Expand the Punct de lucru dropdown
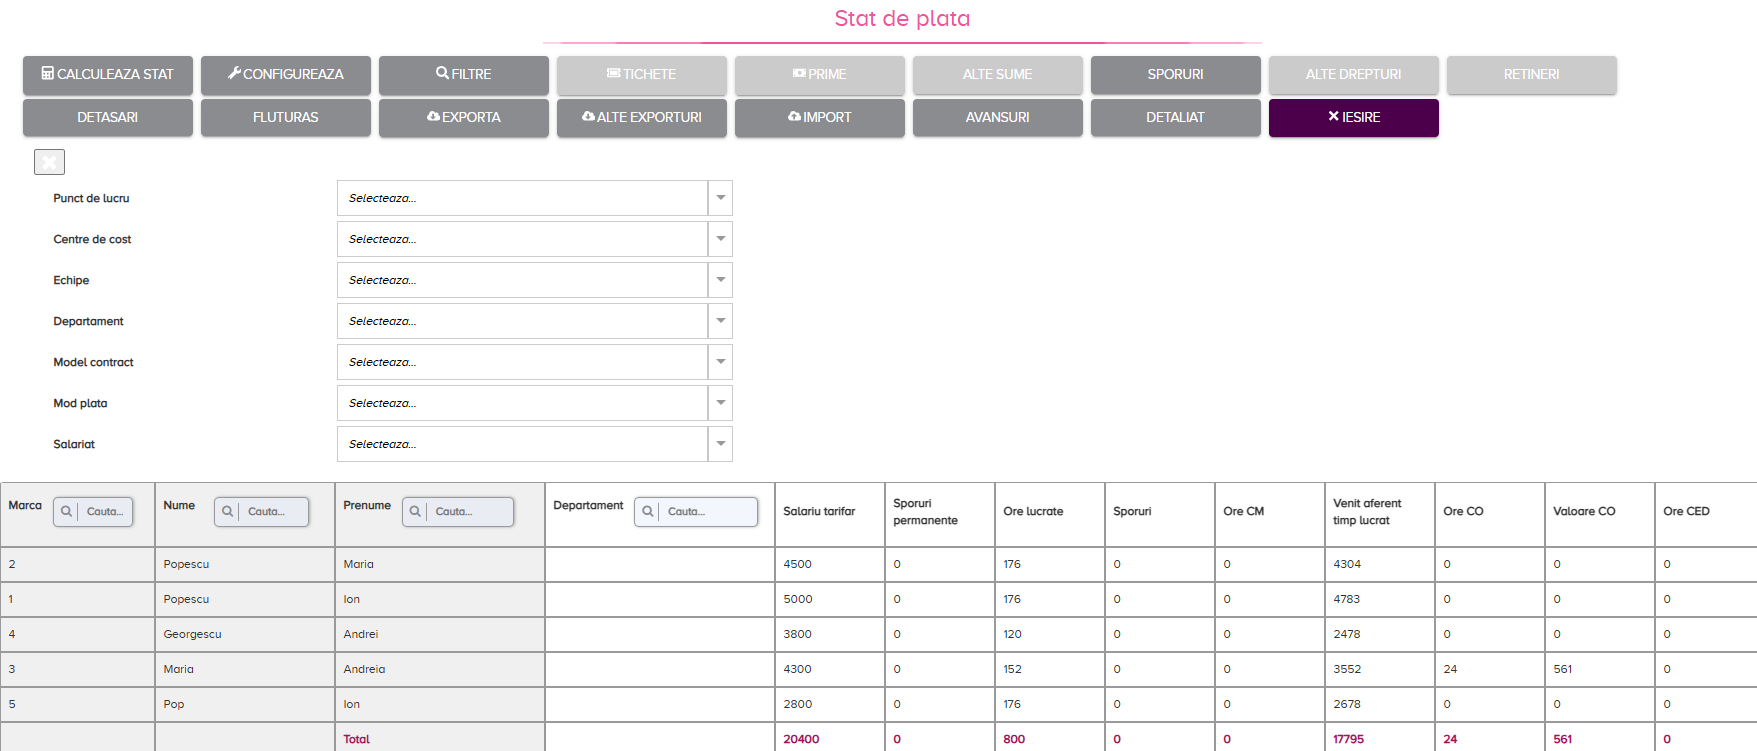The width and height of the screenshot is (1757, 751). (720, 198)
